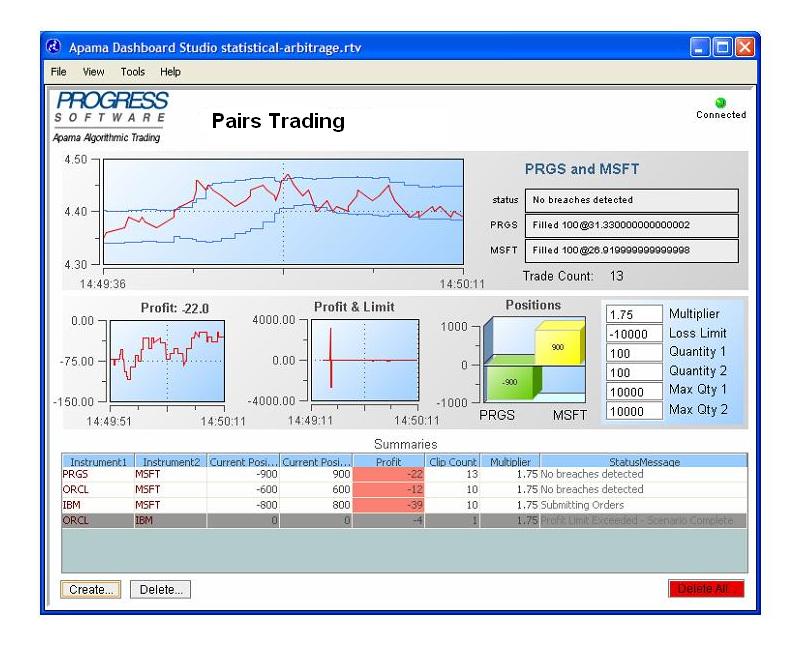The image size is (808, 650).
Task: Open the File menu
Action: coord(58,72)
